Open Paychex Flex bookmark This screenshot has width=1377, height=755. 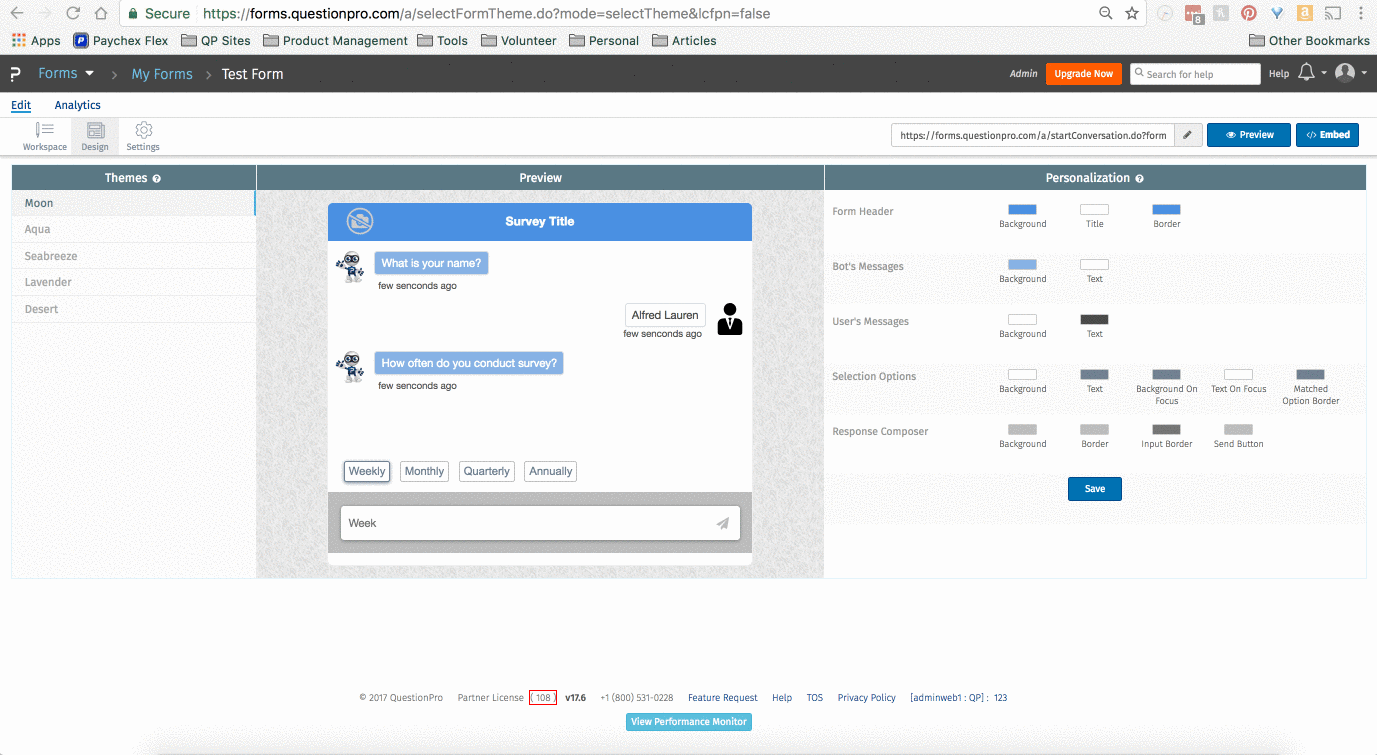(121, 41)
